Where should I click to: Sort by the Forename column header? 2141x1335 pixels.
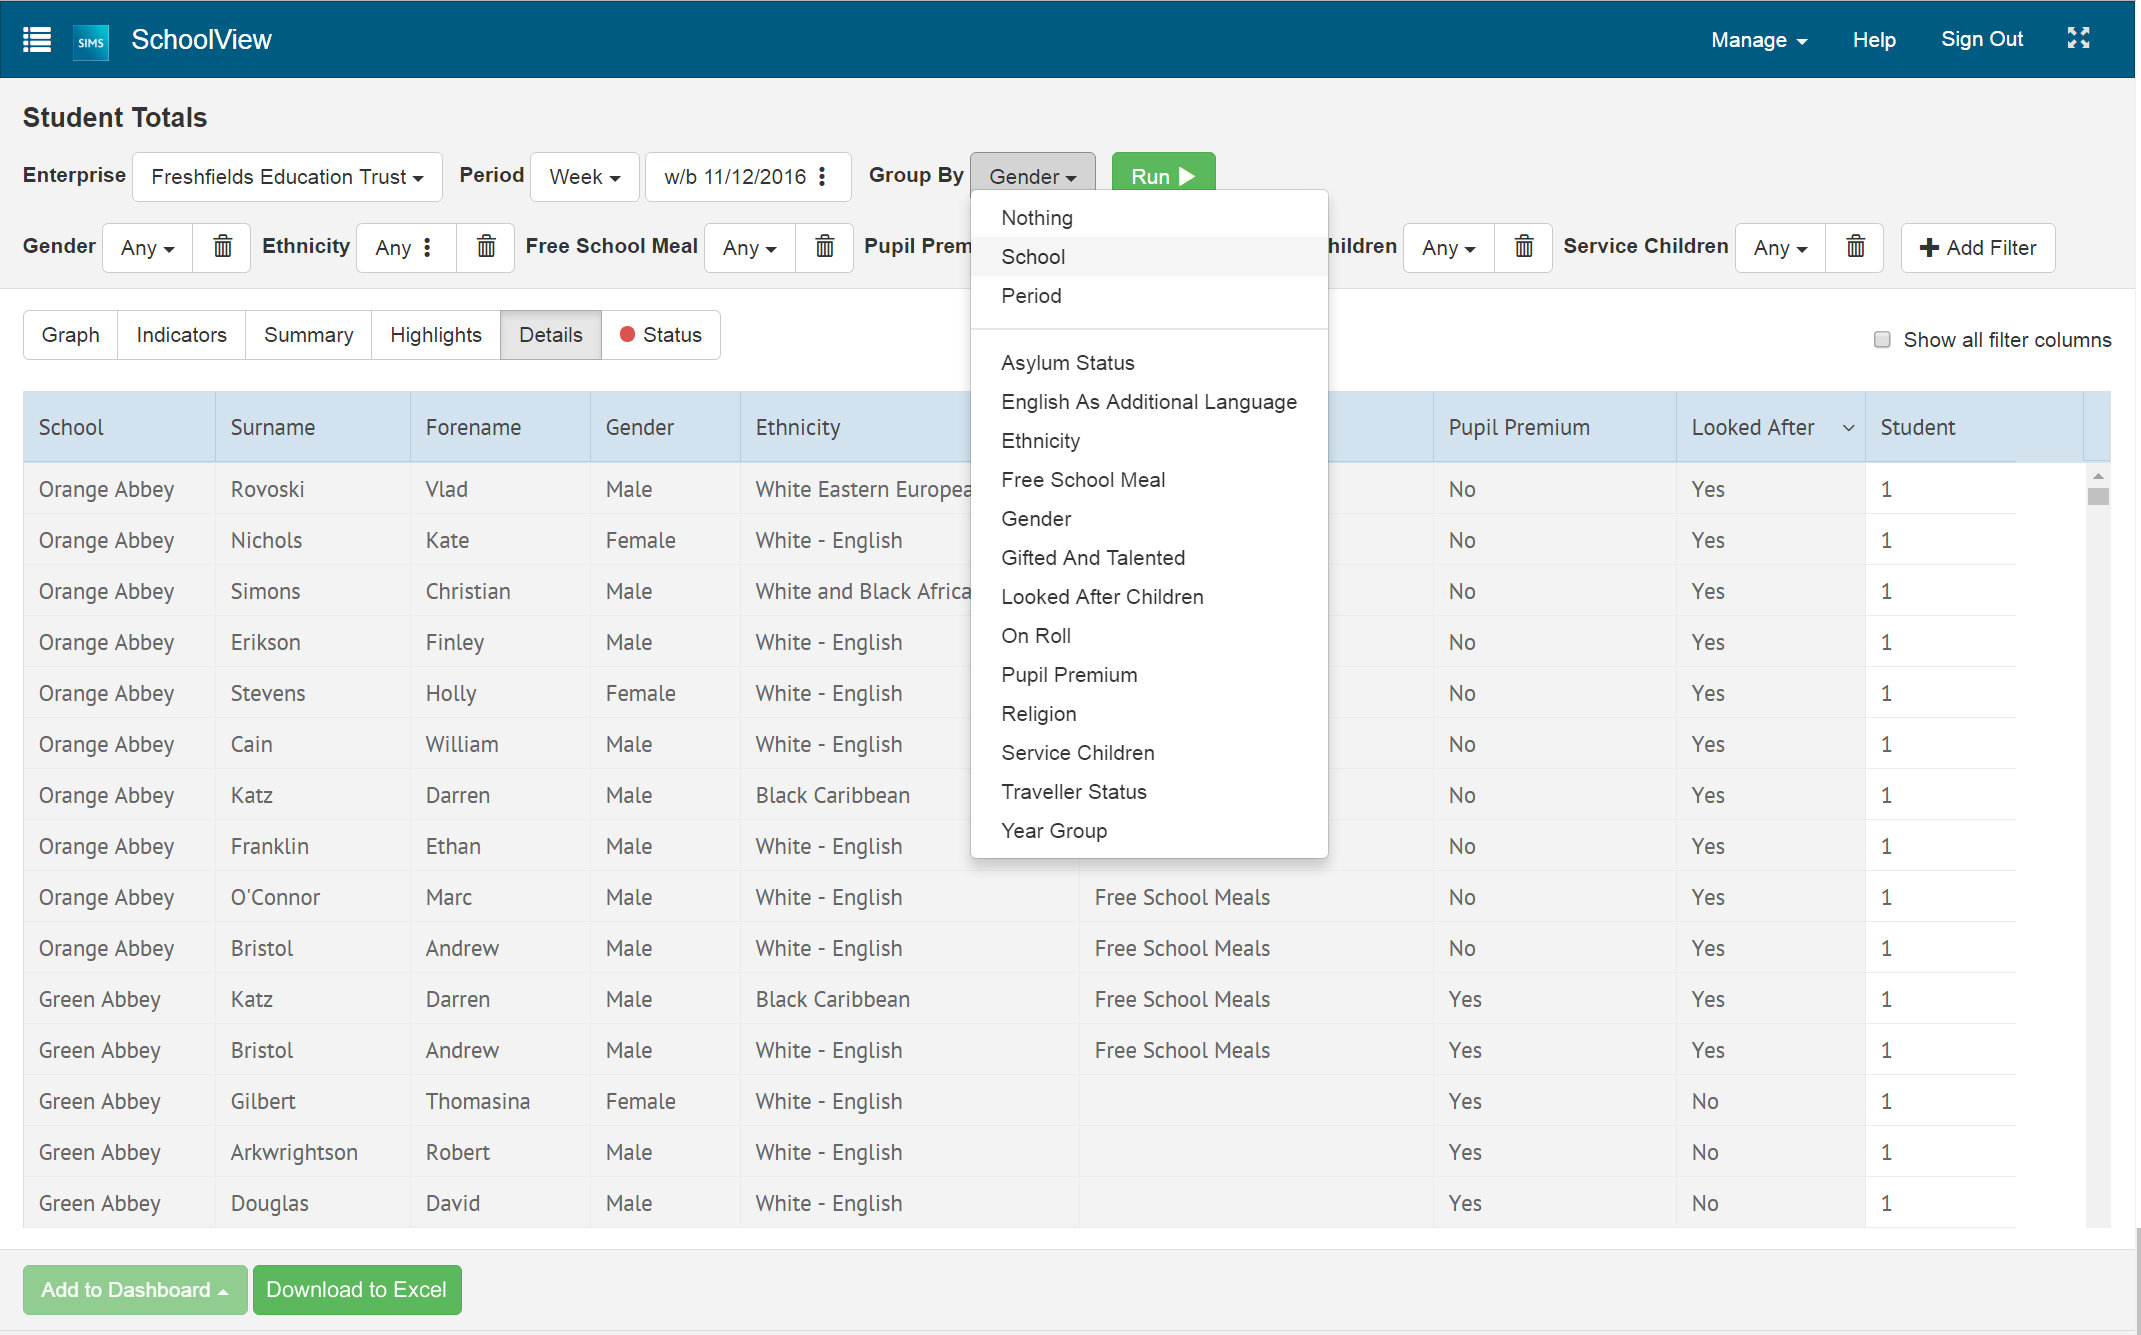tap(500, 428)
